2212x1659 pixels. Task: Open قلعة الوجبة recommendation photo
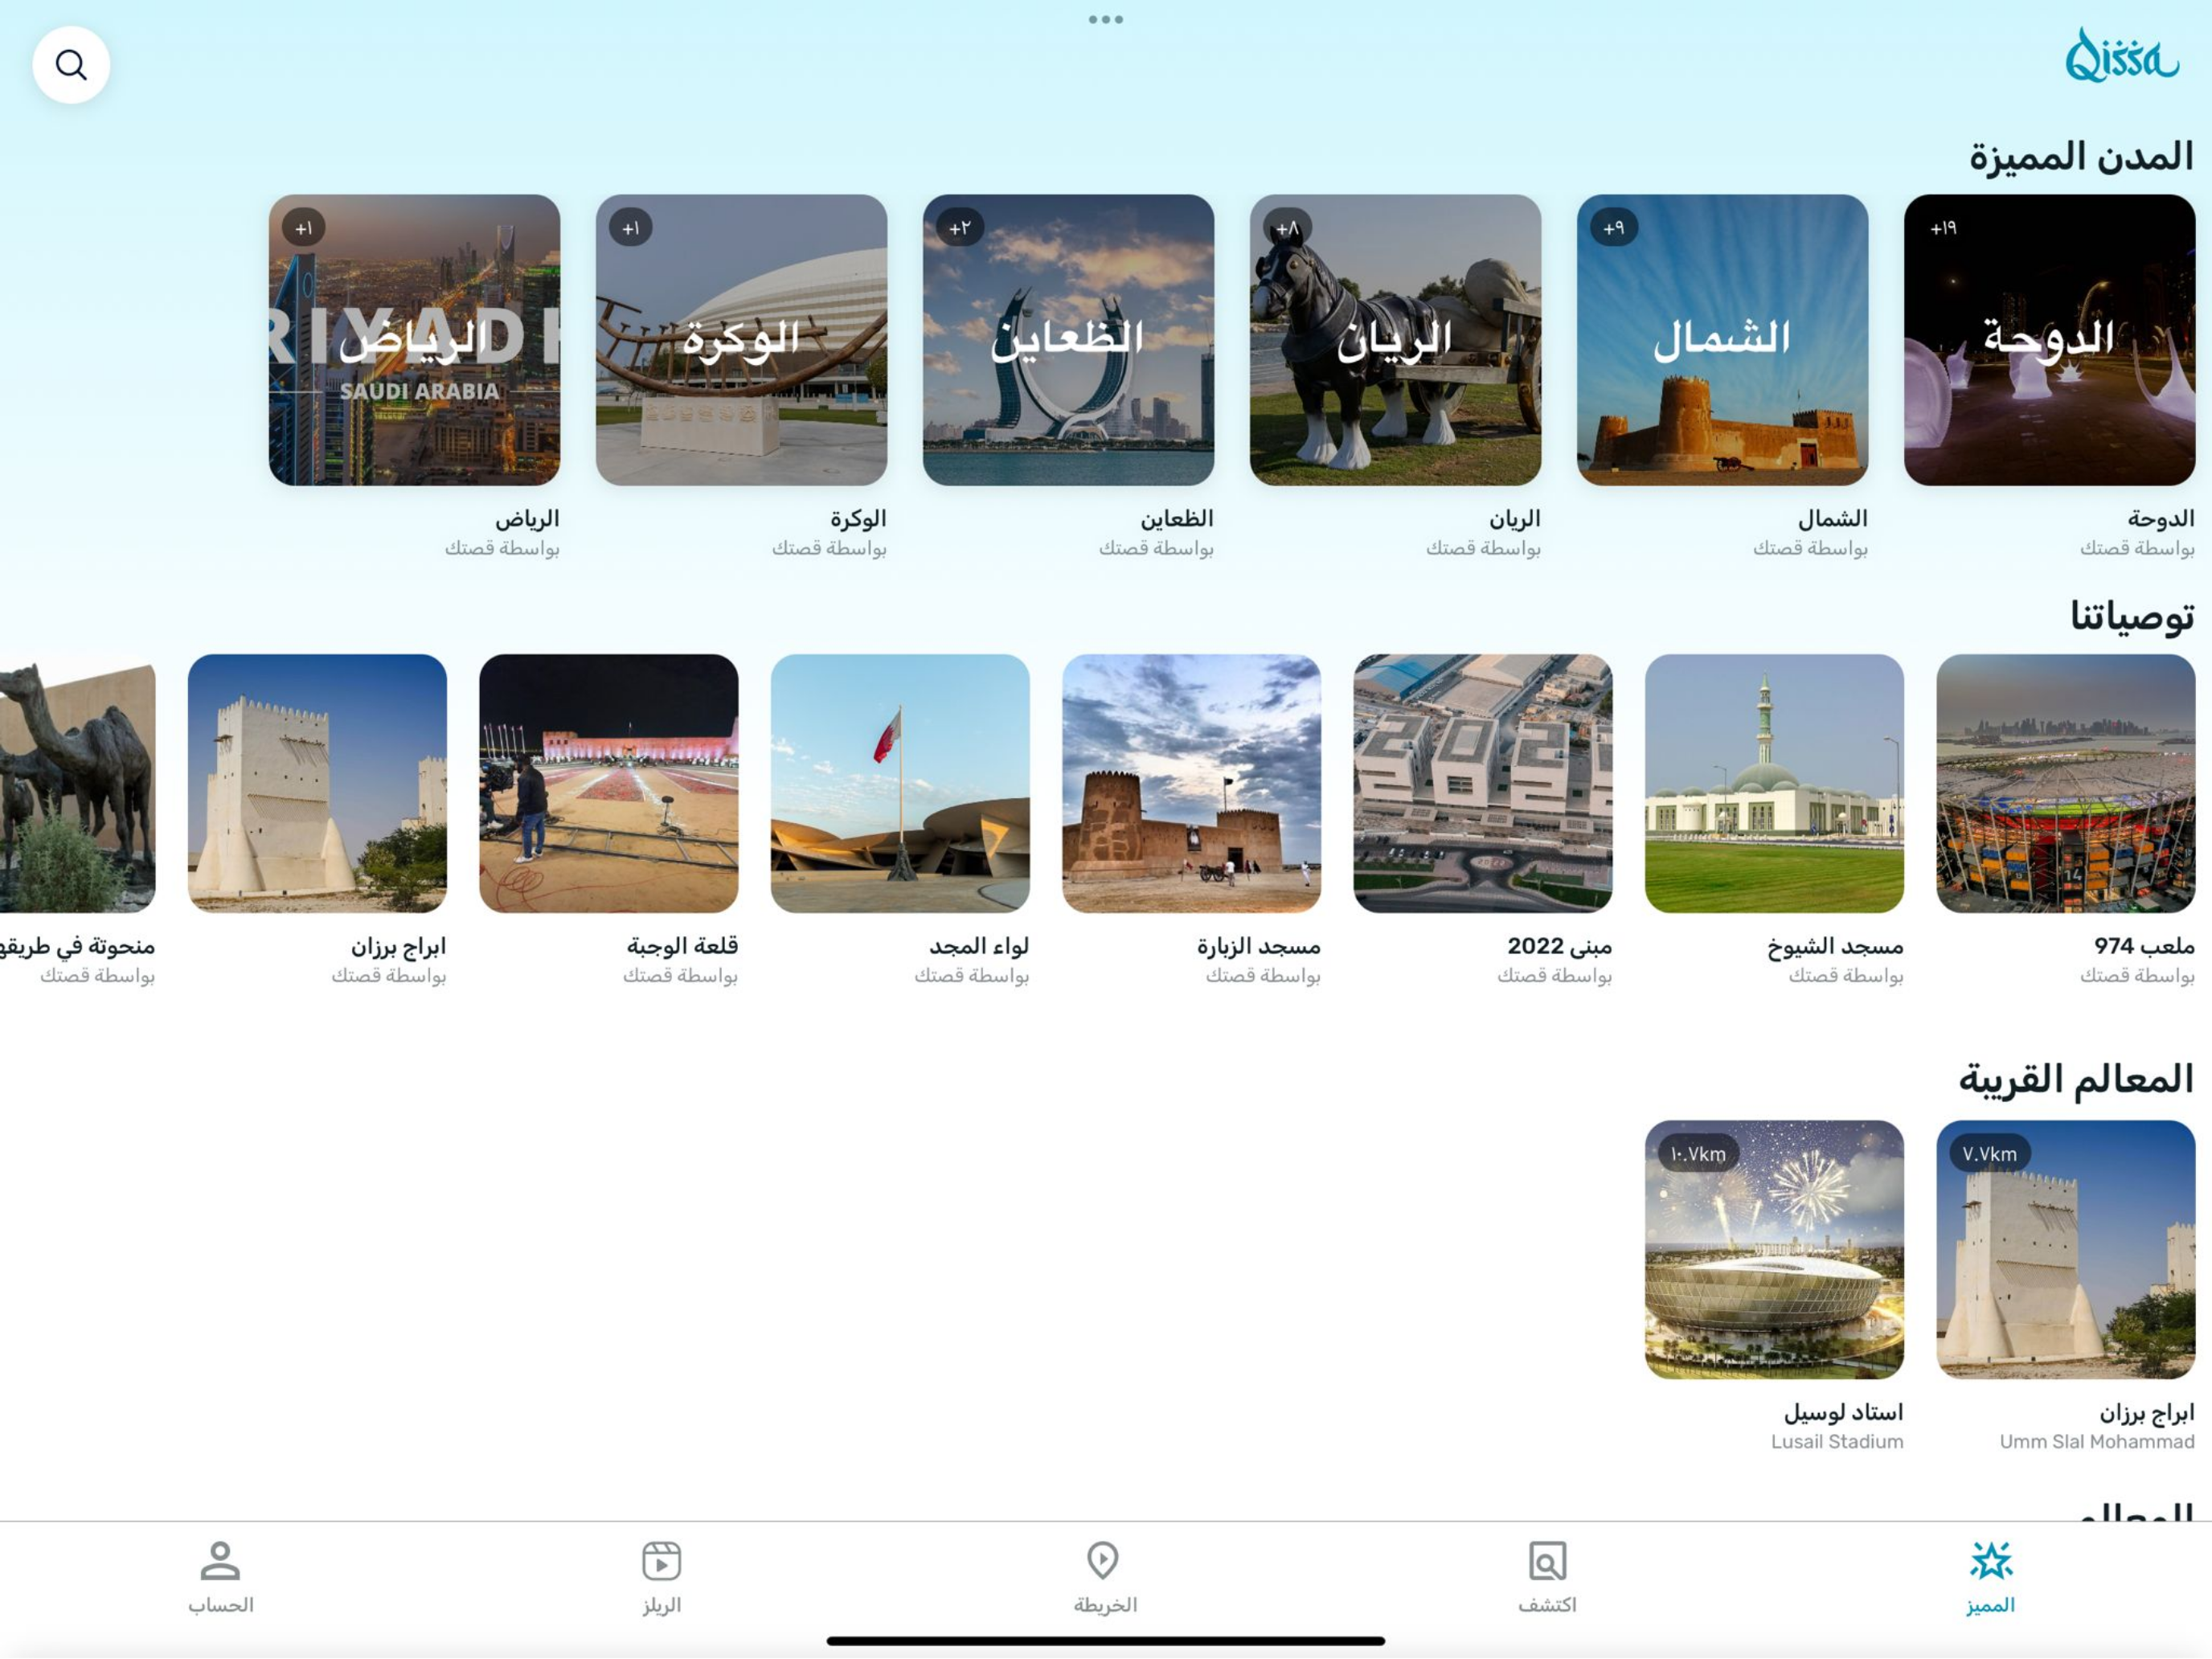(609, 784)
